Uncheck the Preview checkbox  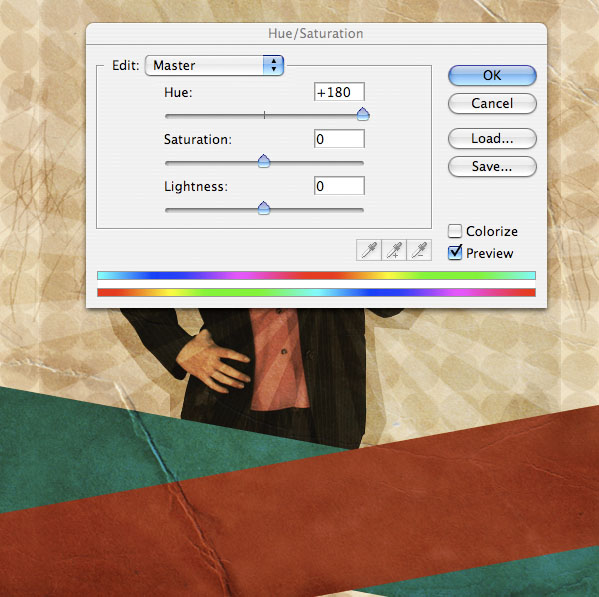tap(455, 253)
